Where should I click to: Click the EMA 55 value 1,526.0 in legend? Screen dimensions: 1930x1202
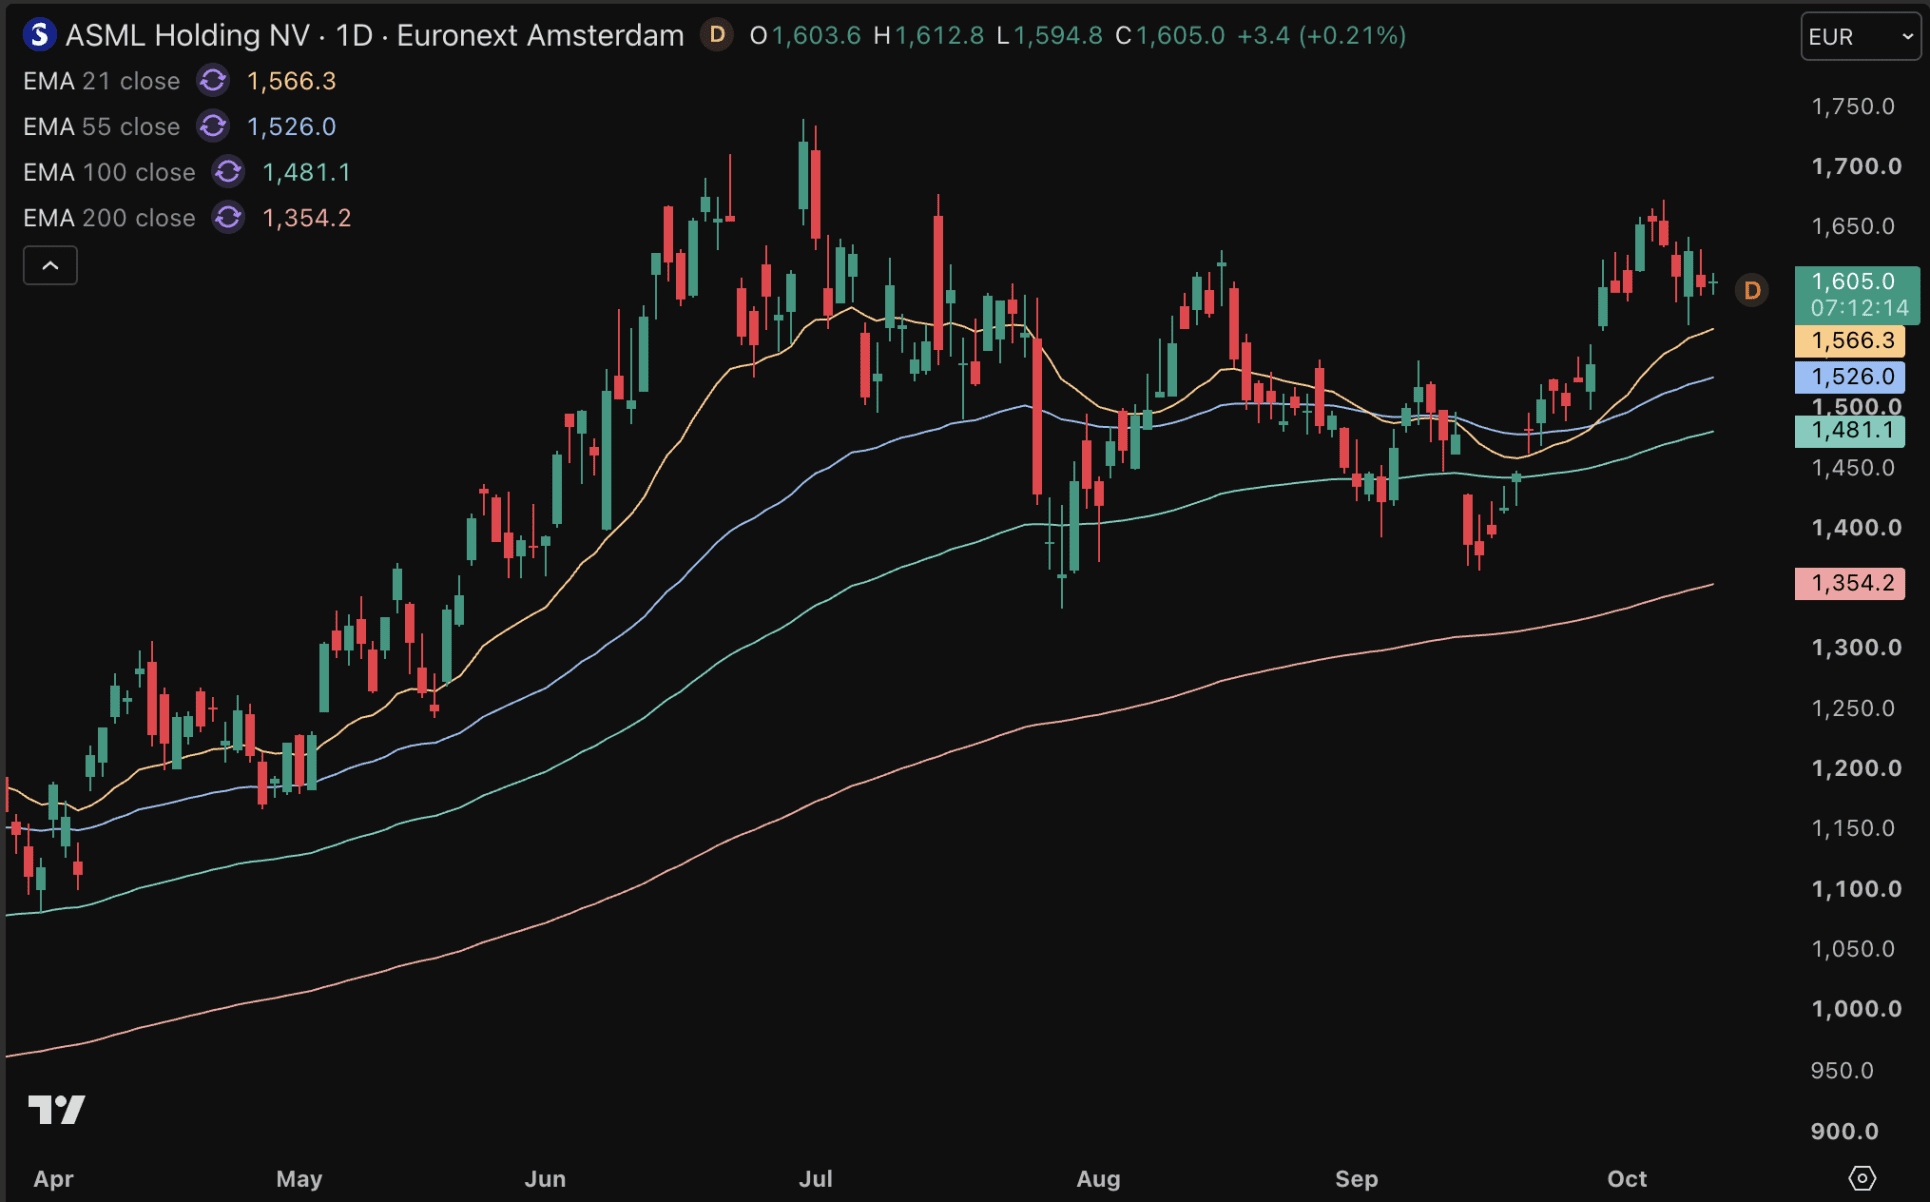[x=291, y=127]
